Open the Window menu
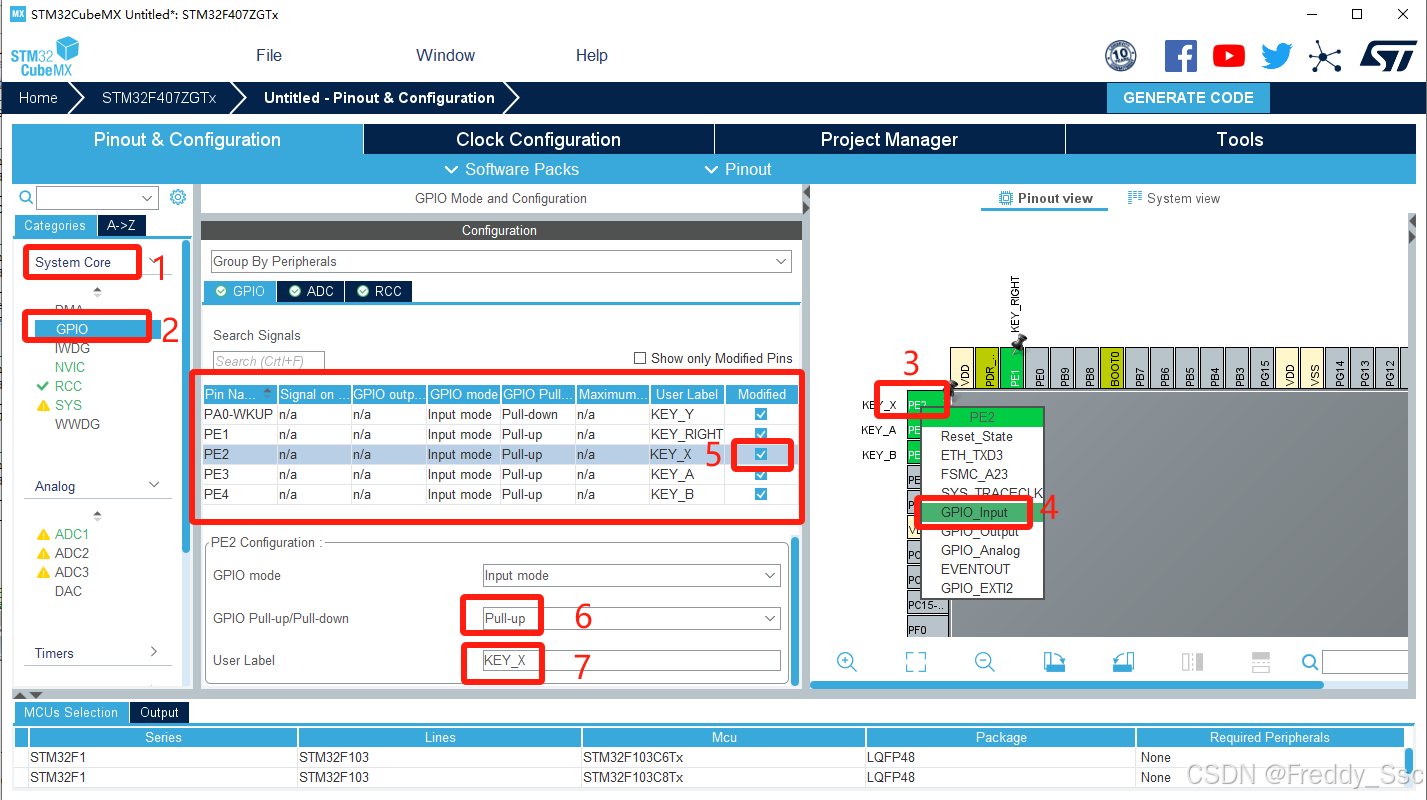This screenshot has height=800, width=1427. click(446, 55)
